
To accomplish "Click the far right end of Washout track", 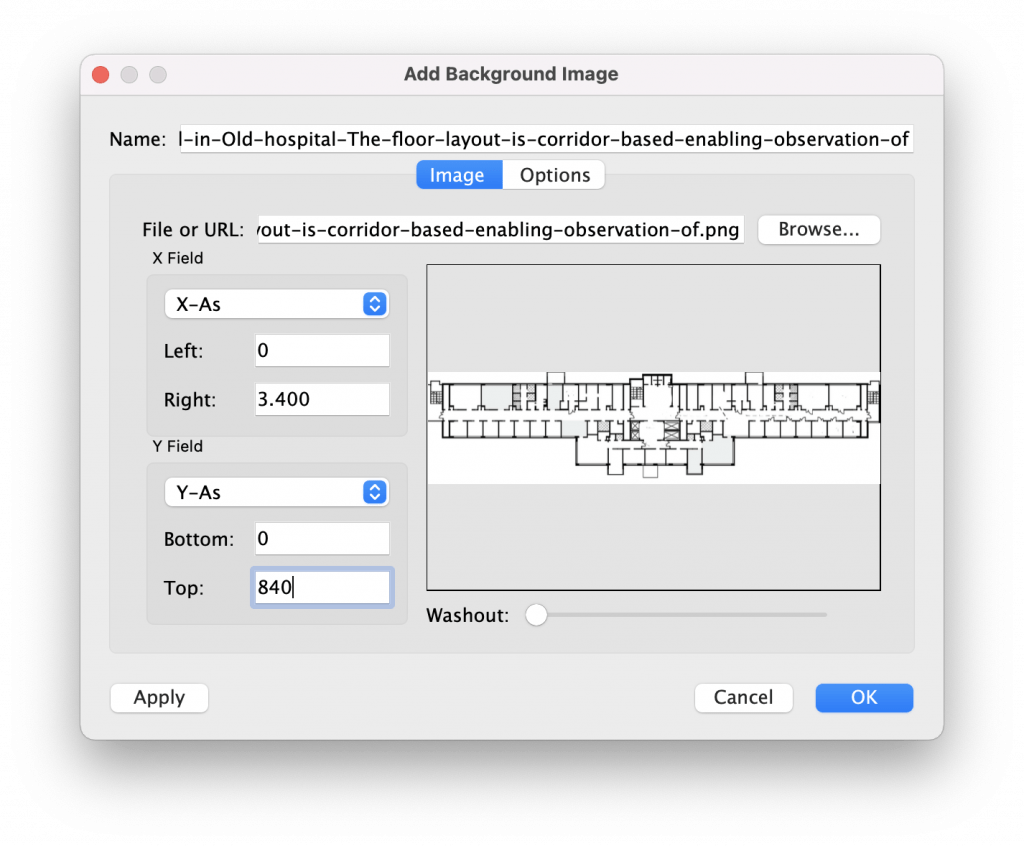I will coord(824,615).
